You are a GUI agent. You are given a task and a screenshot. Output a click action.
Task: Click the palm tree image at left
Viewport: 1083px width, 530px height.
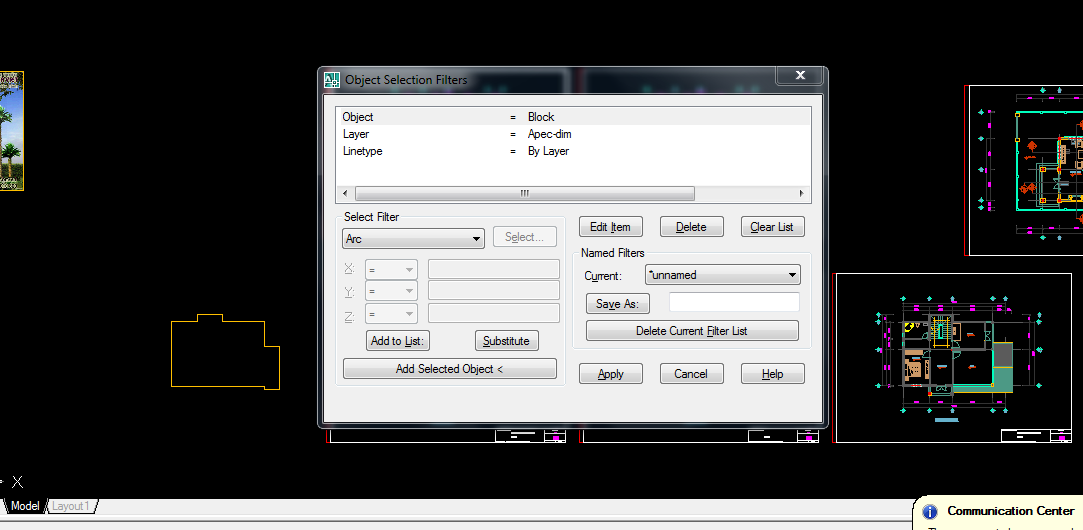pos(11,131)
